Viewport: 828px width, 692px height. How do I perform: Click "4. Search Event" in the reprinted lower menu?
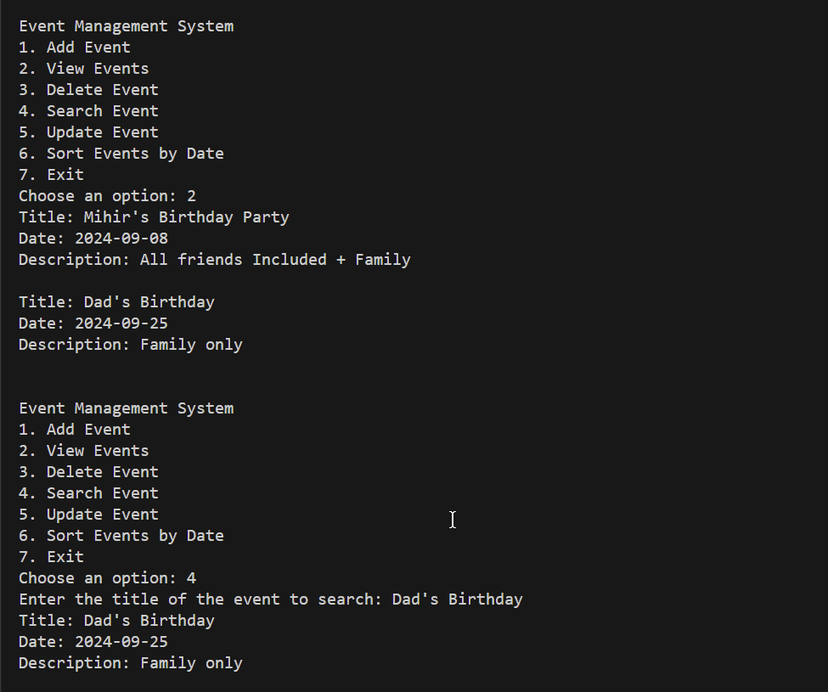coord(88,493)
